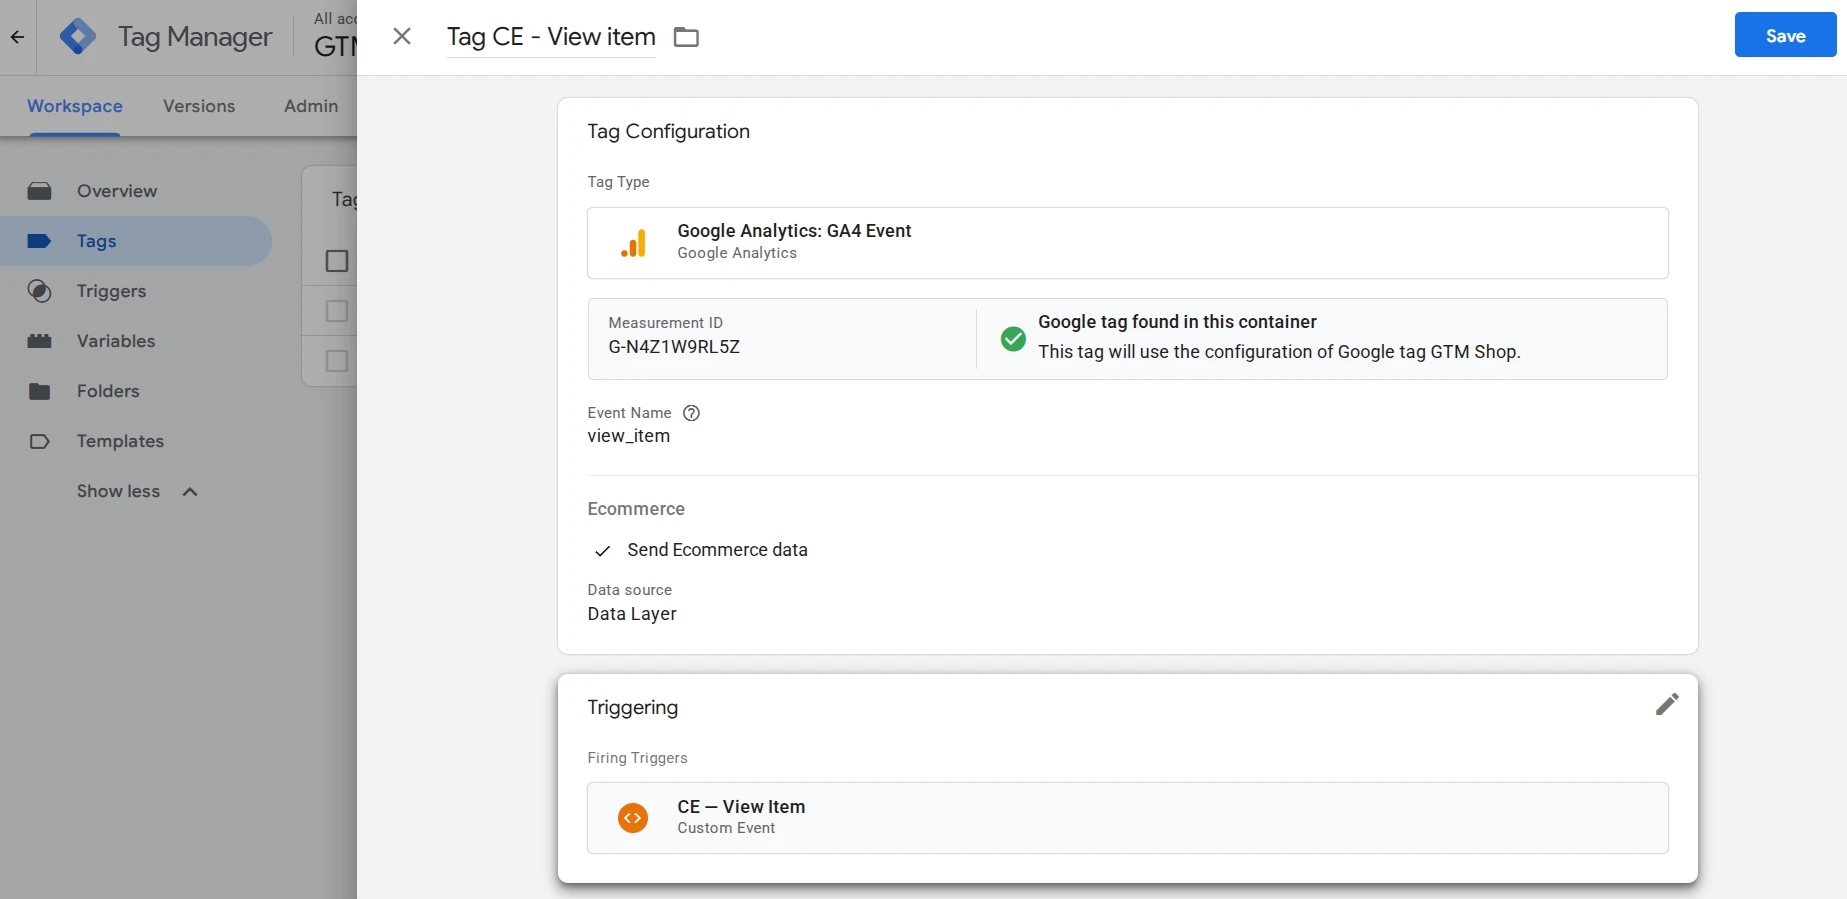This screenshot has height=899, width=1847.
Task: Click the Triggering section heading
Action: point(632,707)
